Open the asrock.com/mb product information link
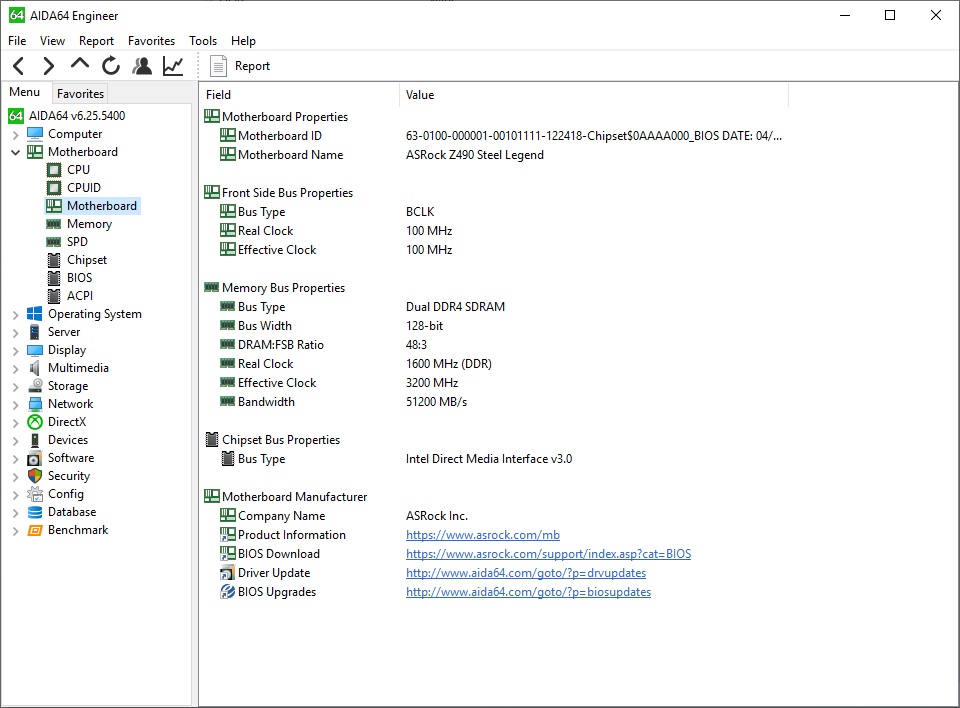 coord(482,535)
